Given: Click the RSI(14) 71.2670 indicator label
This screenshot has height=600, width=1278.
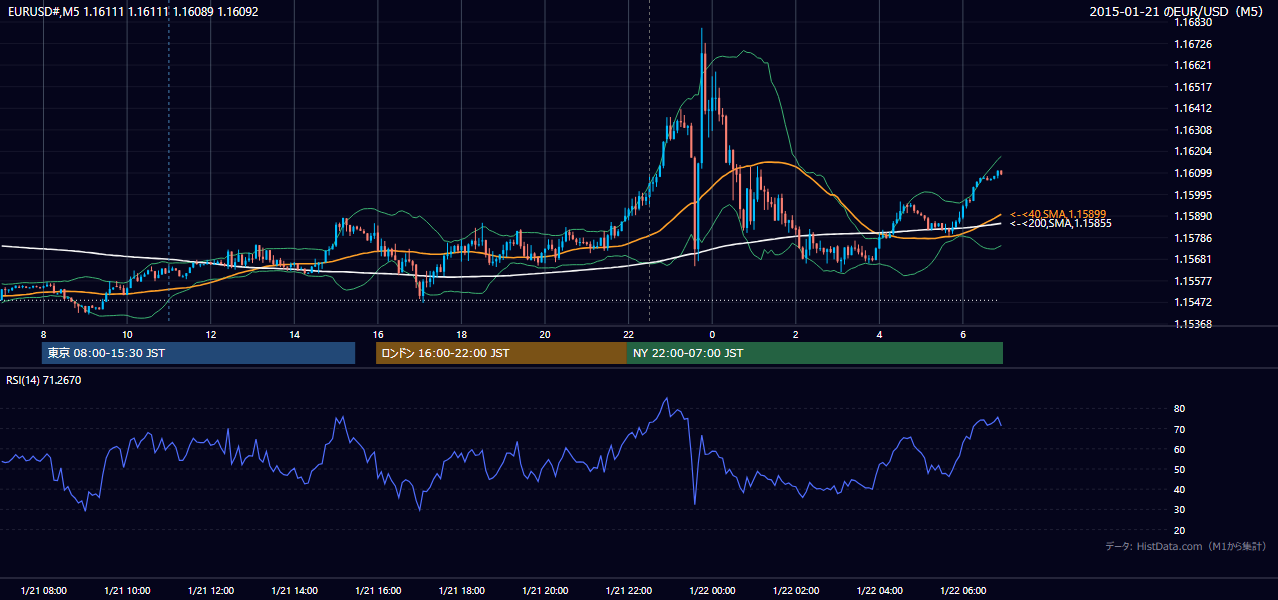Looking at the screenshot, I should coord(44,380).
